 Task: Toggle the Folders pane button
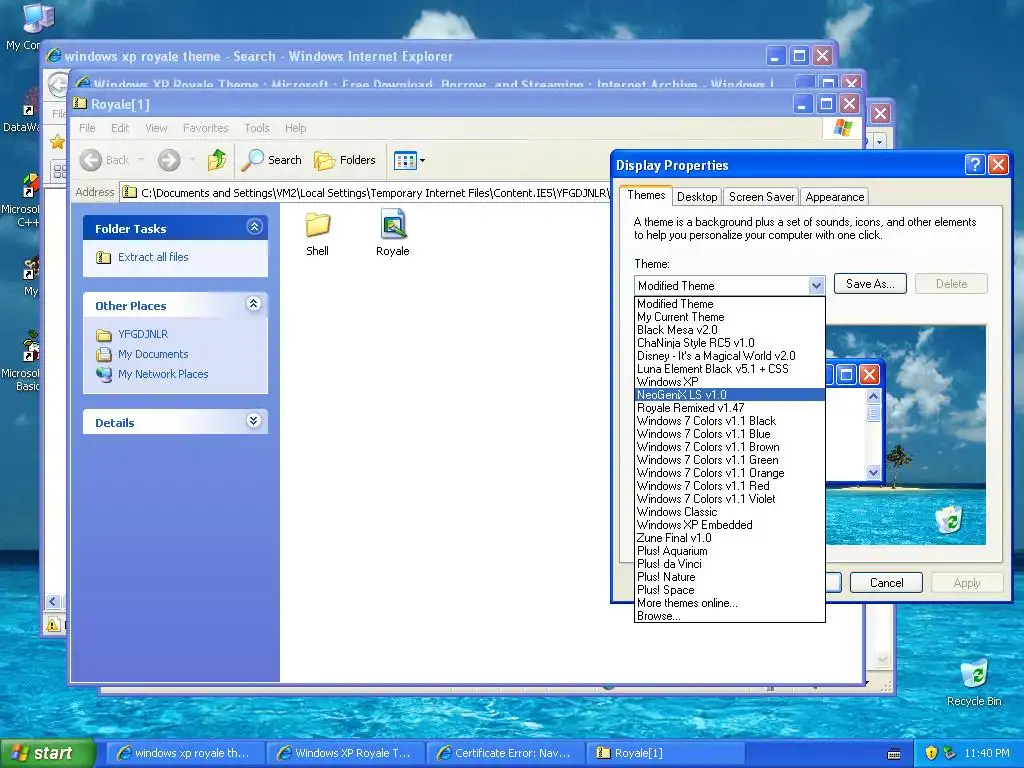pyautogui.click(x=345, y=160)
